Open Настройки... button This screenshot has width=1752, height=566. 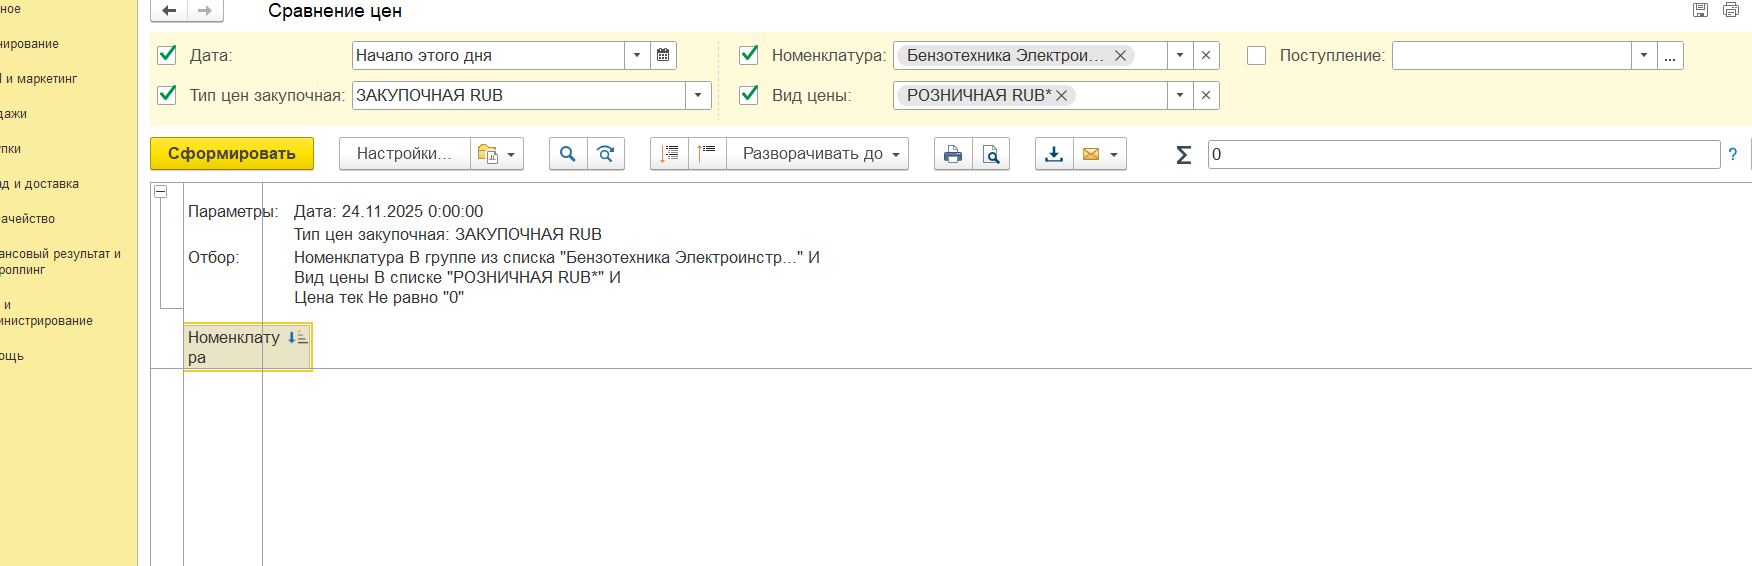[404, 154]
